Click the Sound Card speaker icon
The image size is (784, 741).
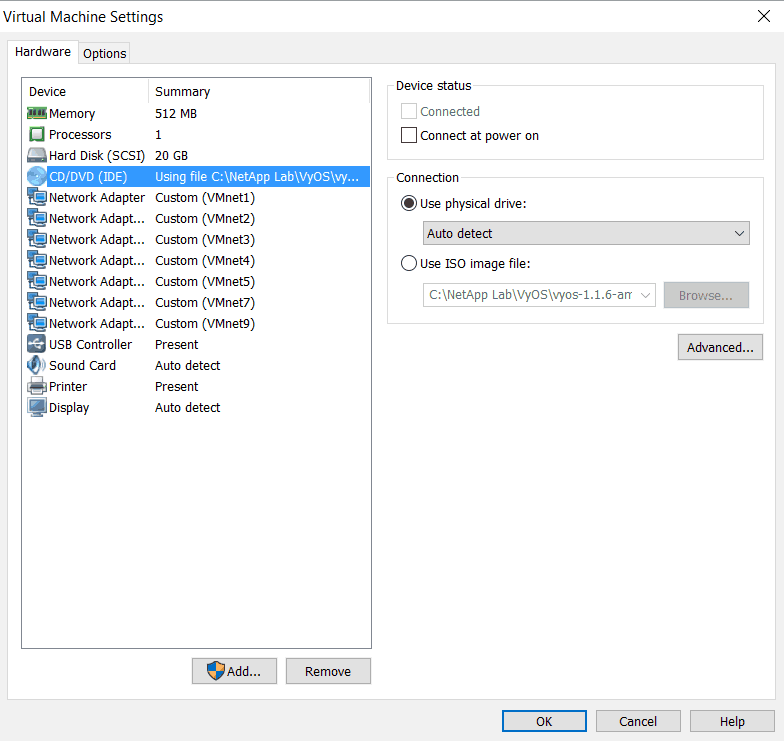click(x=37, y=366)
